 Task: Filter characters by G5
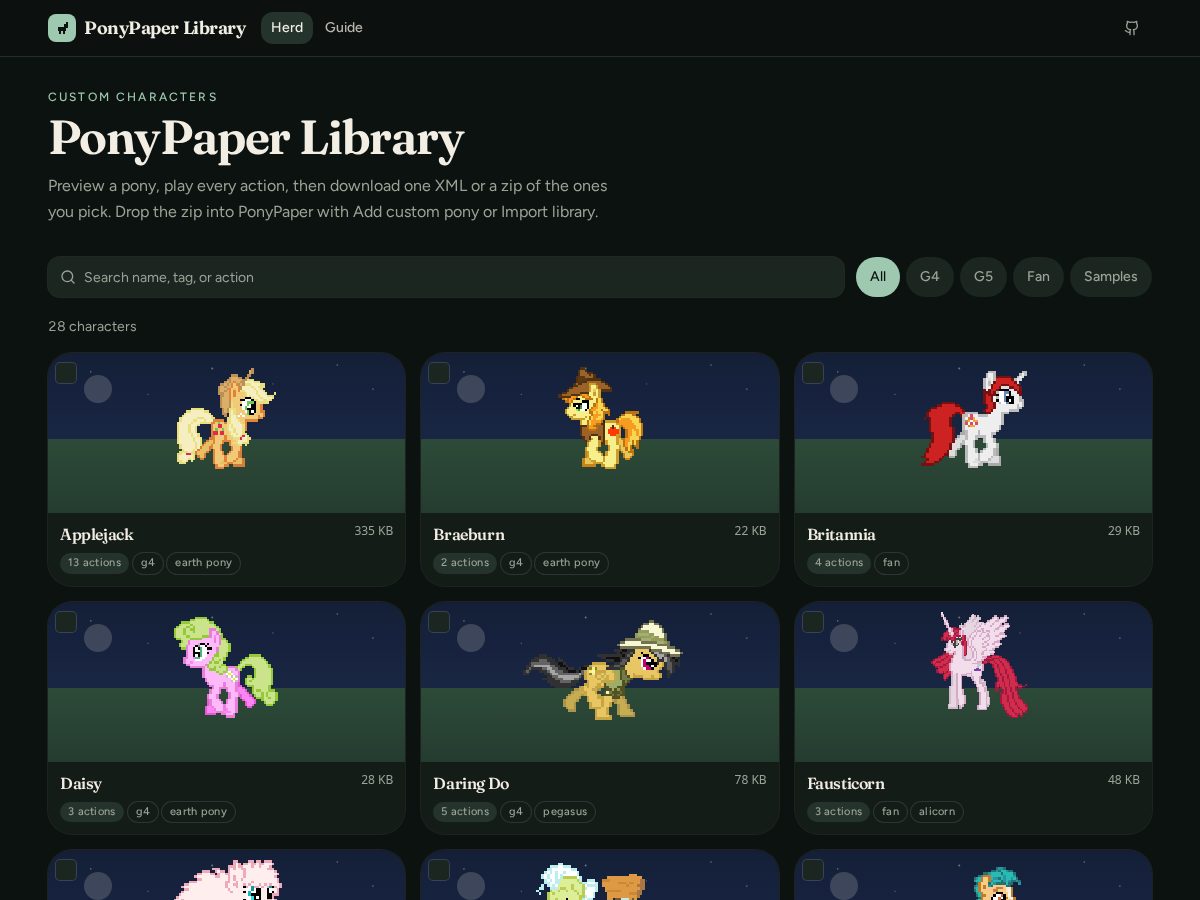point(984,277)
